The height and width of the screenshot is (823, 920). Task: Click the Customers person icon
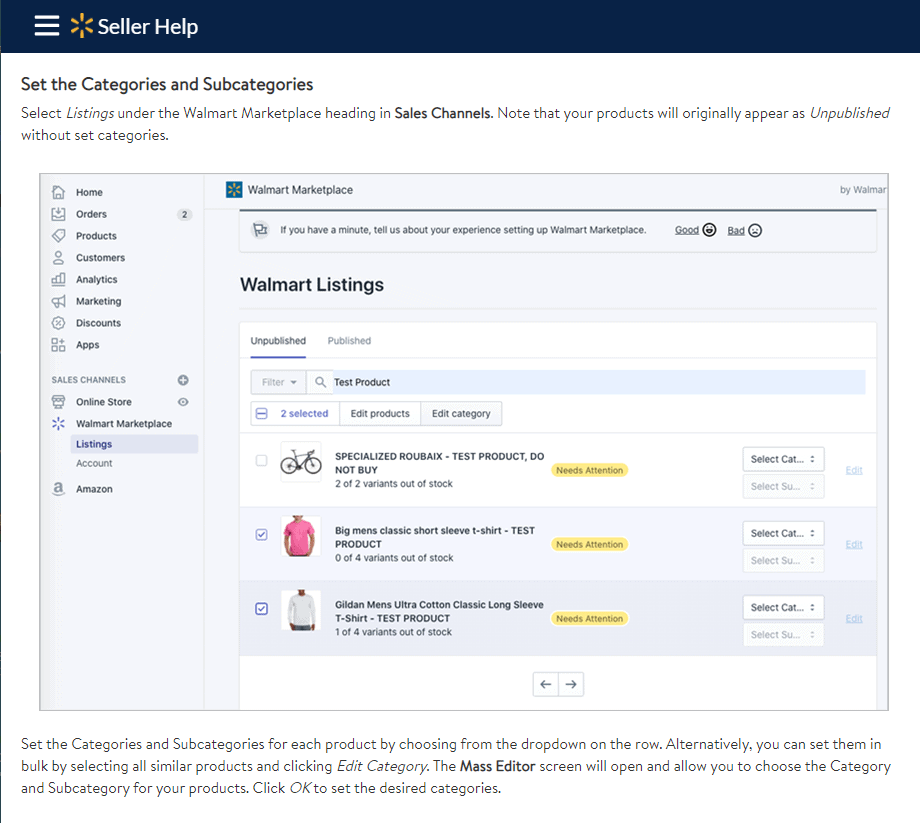[x=58, y=257]
